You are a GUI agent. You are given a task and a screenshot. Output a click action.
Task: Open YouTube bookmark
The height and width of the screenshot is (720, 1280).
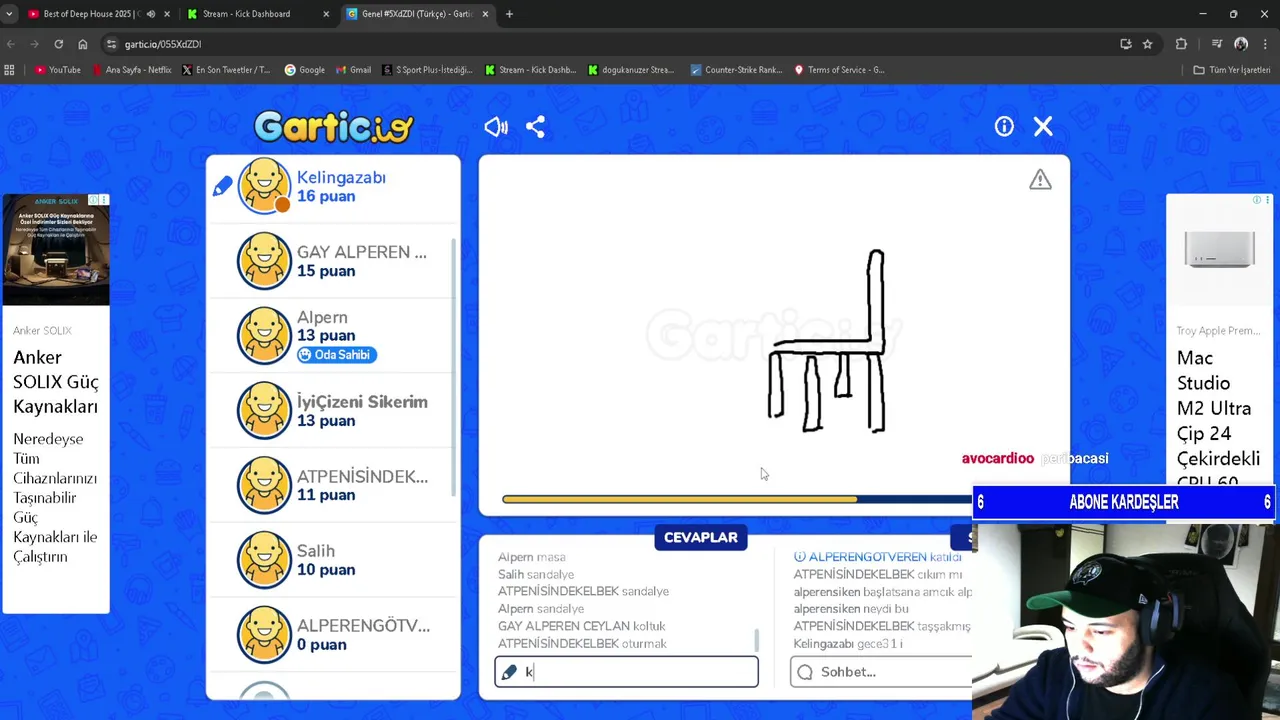point(58,70)
